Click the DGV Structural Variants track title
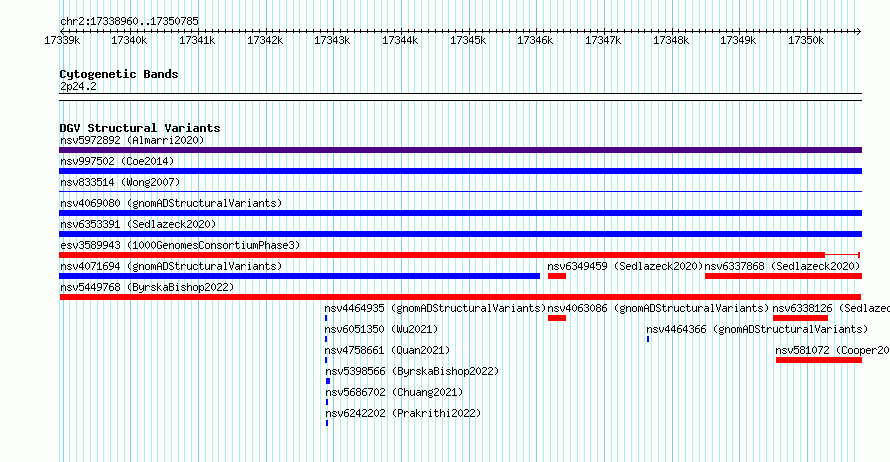 [140, 128]
